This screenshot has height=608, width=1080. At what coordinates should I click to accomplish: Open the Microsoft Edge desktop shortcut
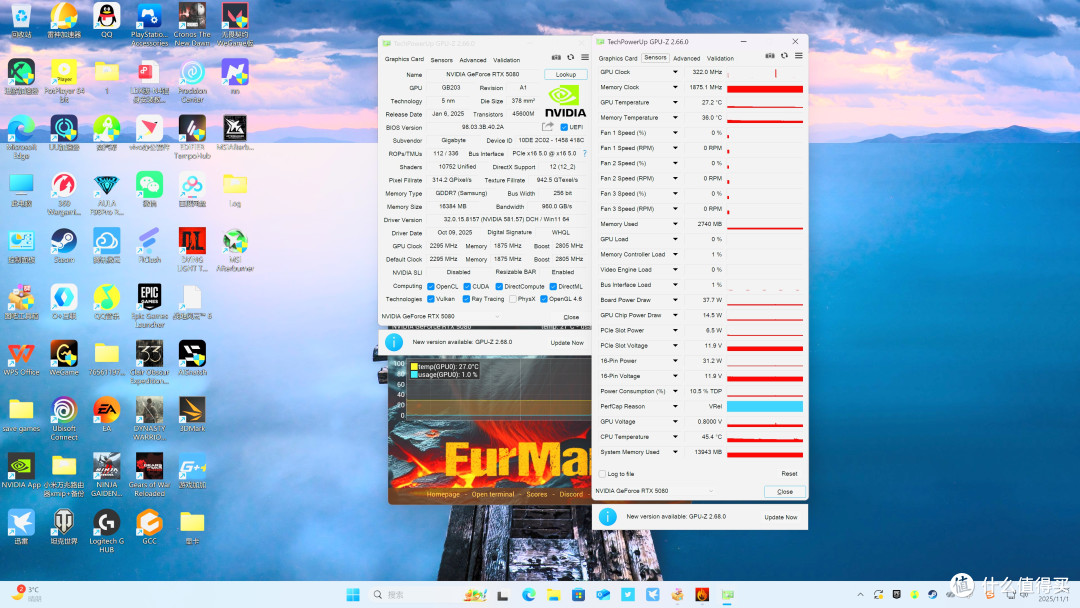coord(21,138)
